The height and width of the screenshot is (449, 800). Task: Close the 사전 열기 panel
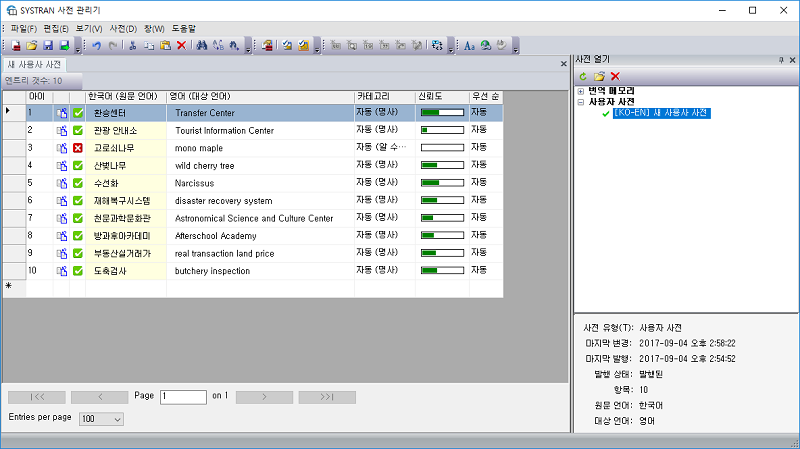(x=792, y=60)
